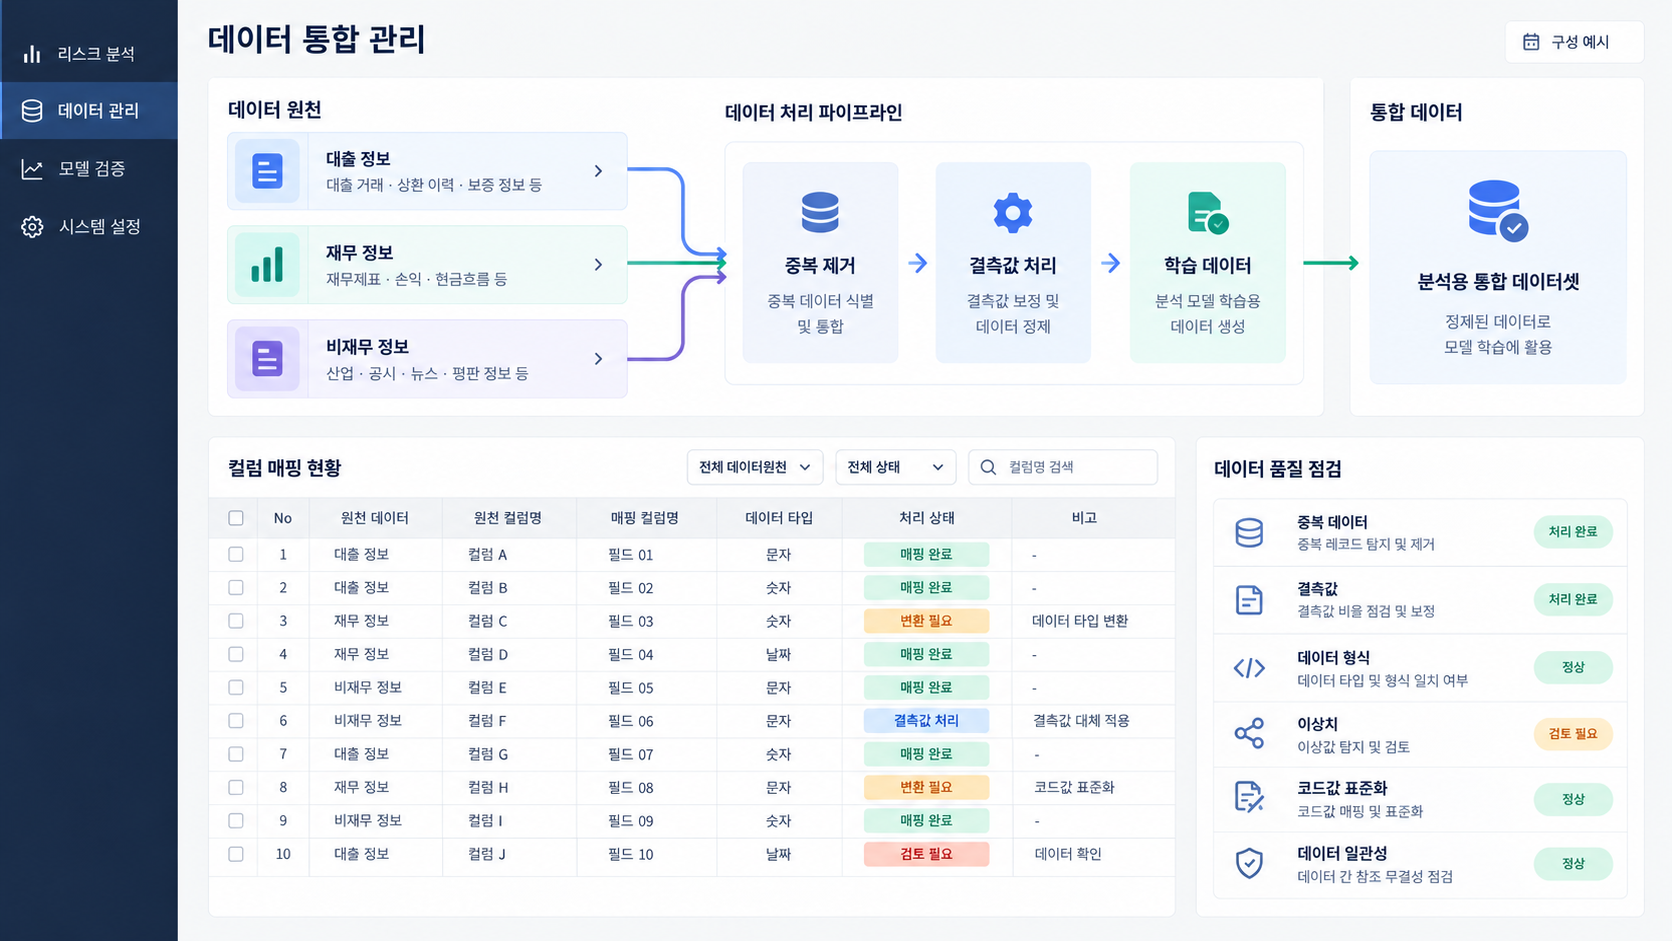This screenshot has height=941, width=1672.
Task: Check the row 9 컬럼 I checkbox
Action: click(x=236, y=821)
